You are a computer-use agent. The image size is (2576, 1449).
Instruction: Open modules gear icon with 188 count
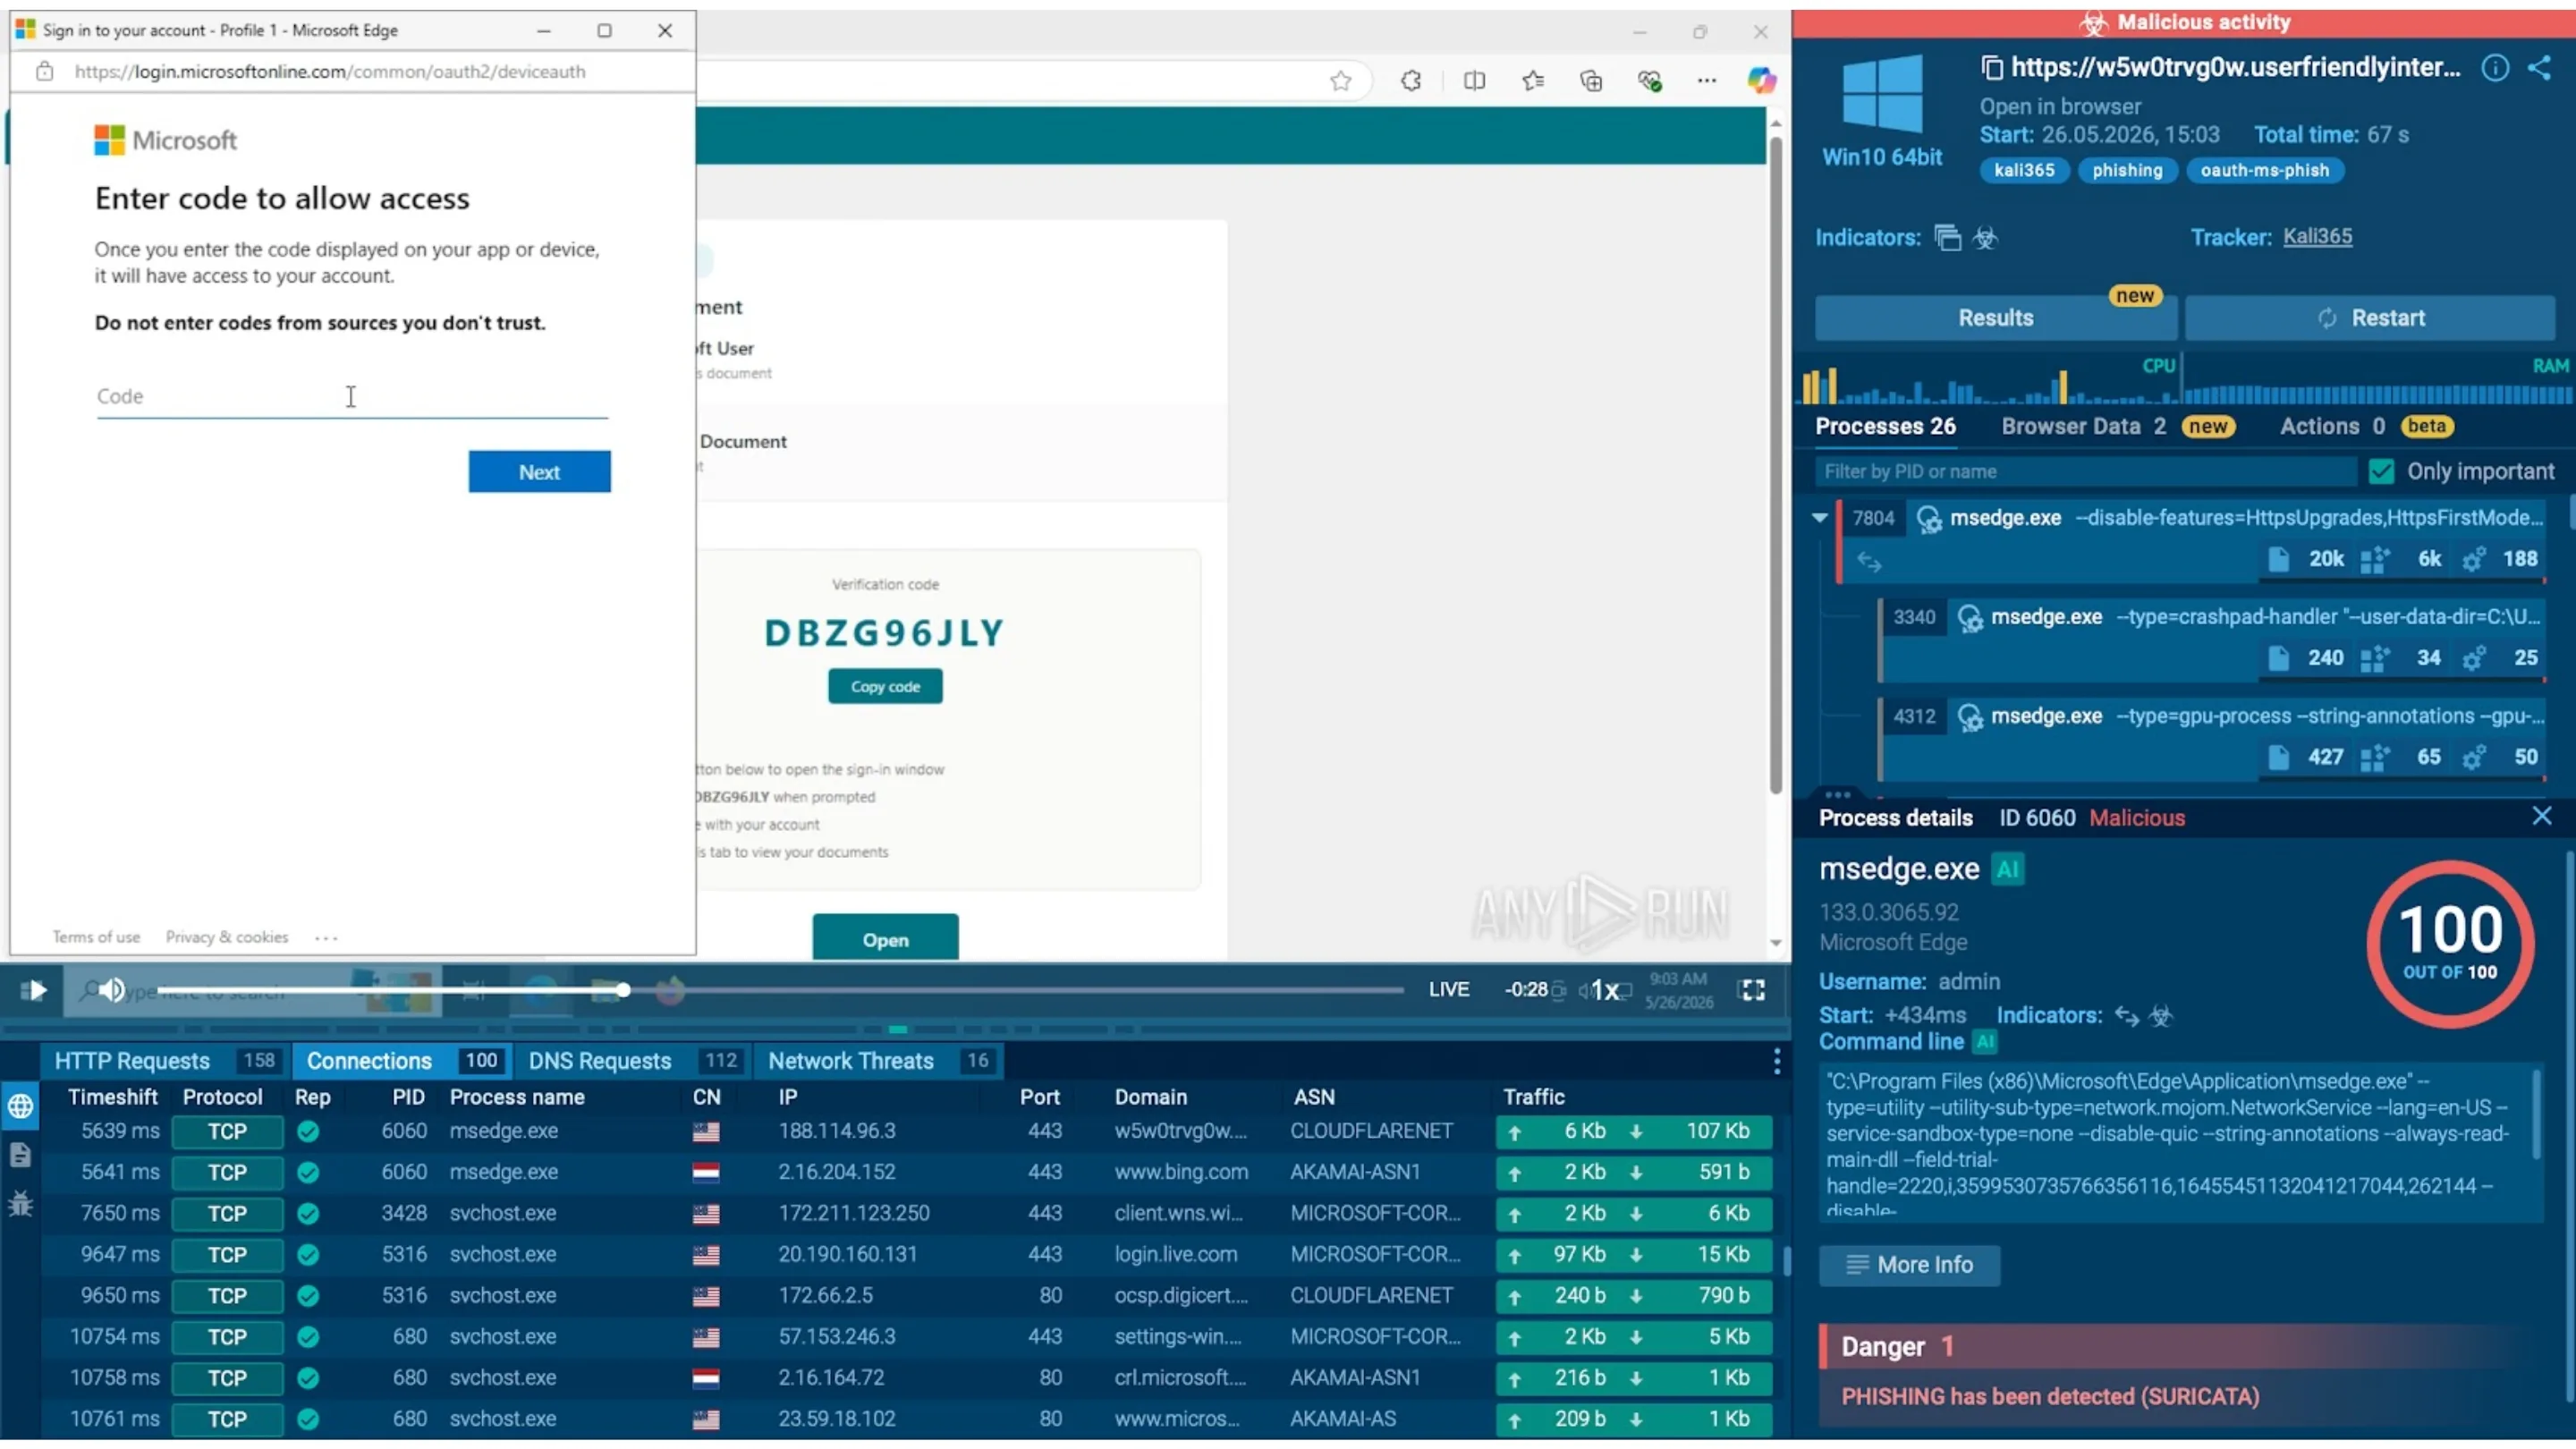tap(2474, 560)
